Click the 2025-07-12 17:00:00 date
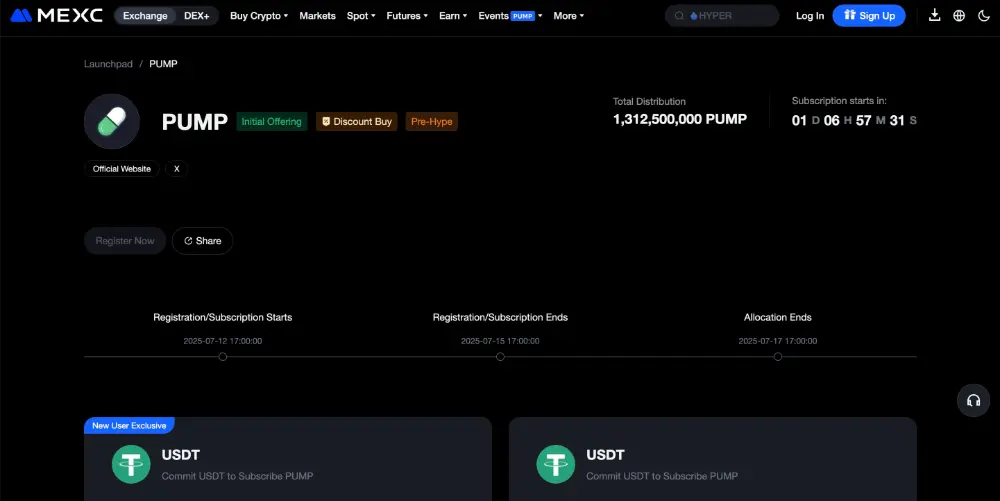 point(223,341)
